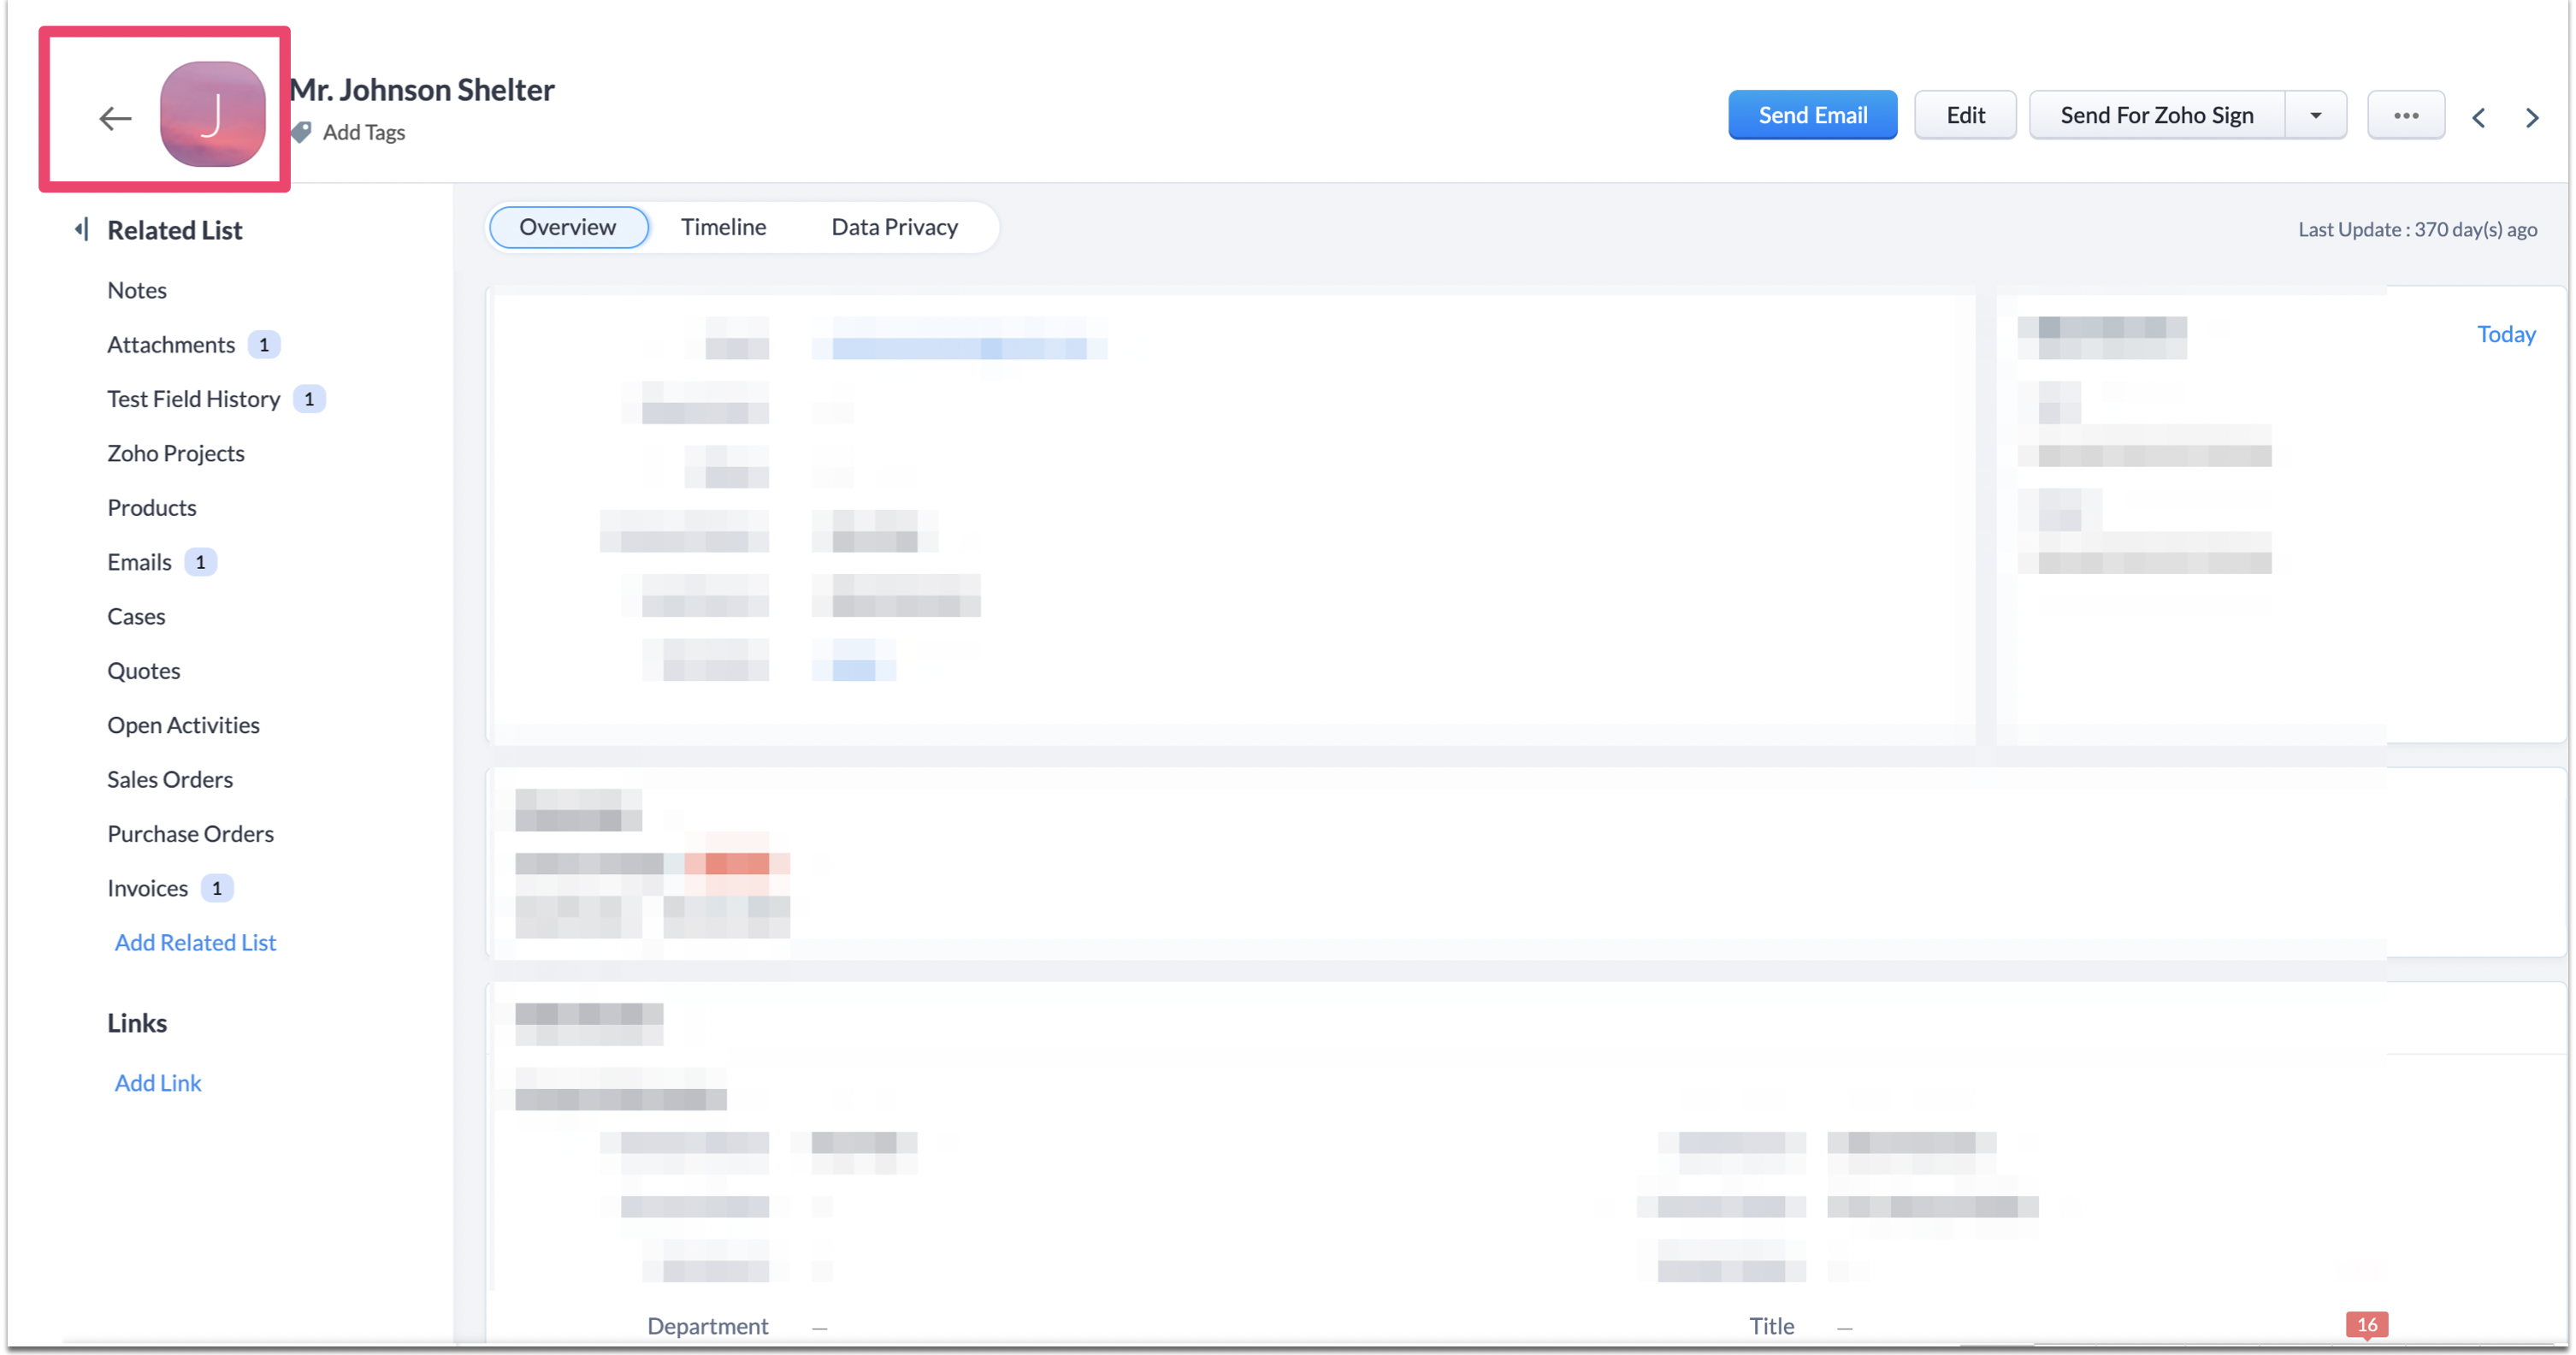2576x1355 pixels.
Task: Open Test Field History related list
Action: coord(194,399)
